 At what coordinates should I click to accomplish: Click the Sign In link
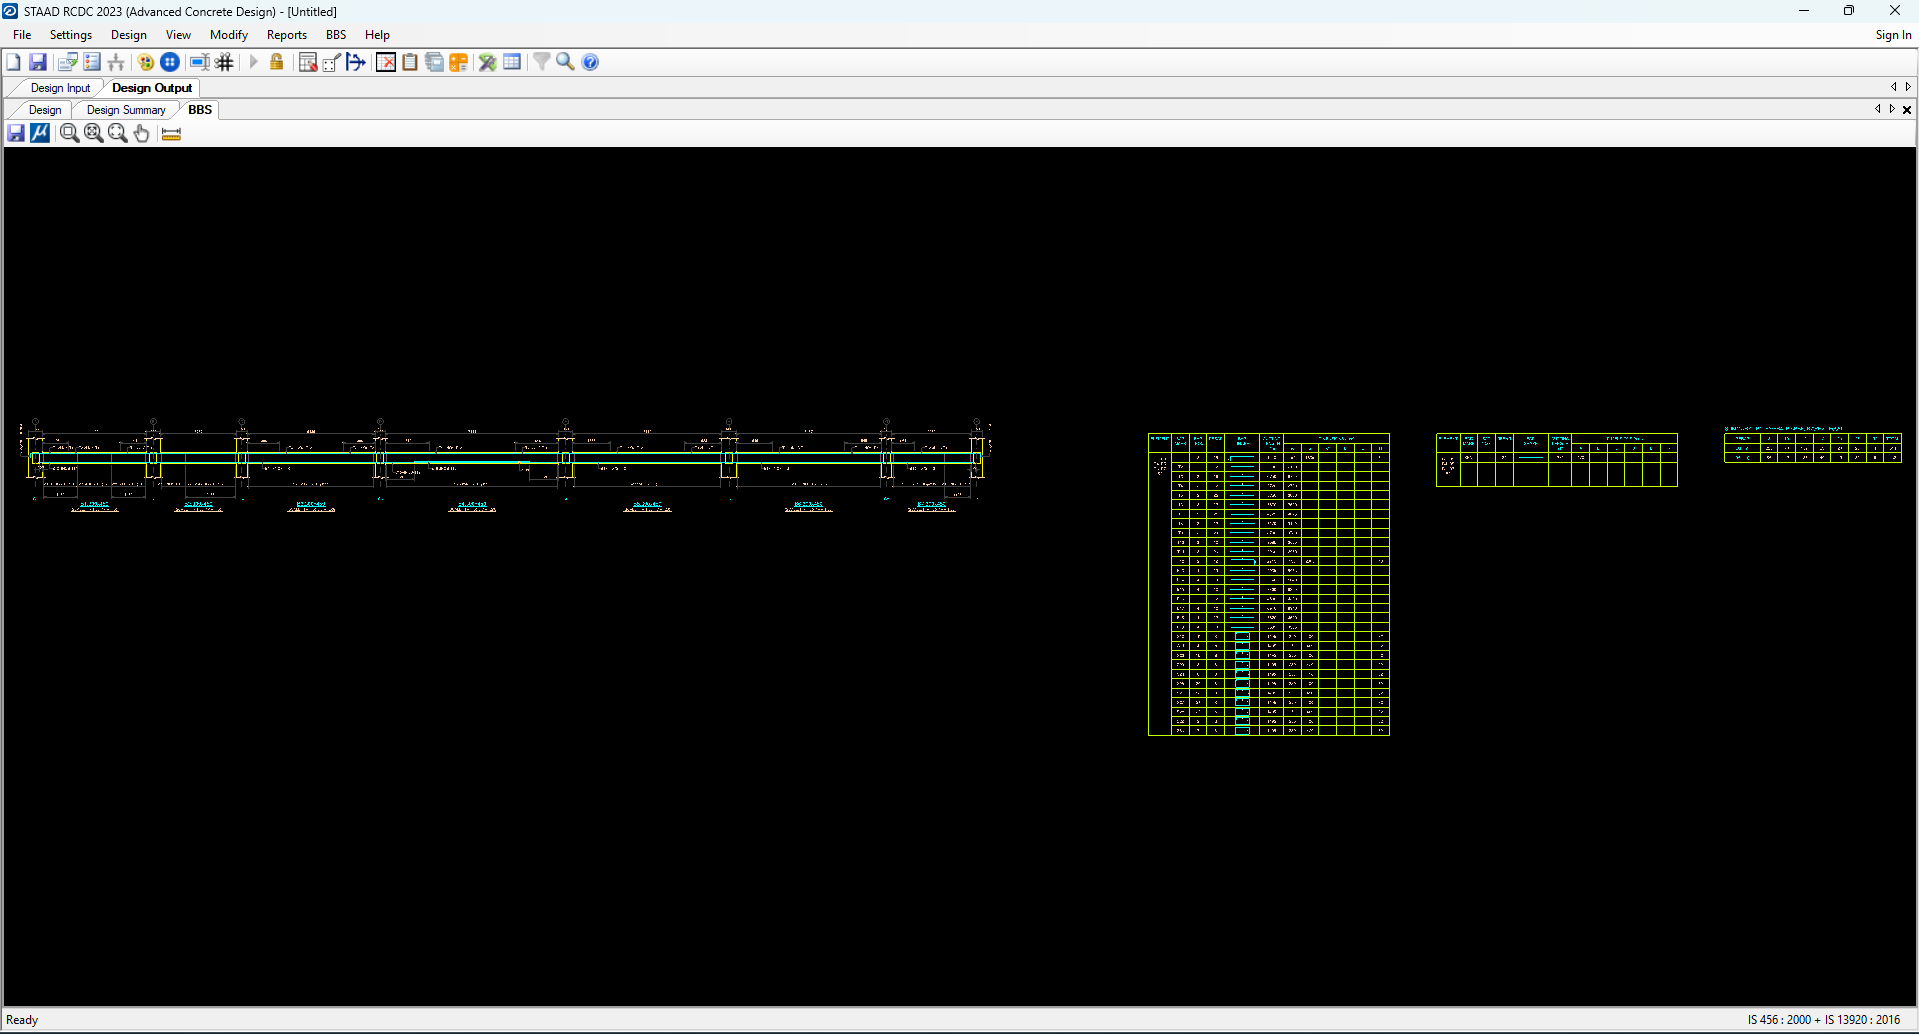point(1893,35)
